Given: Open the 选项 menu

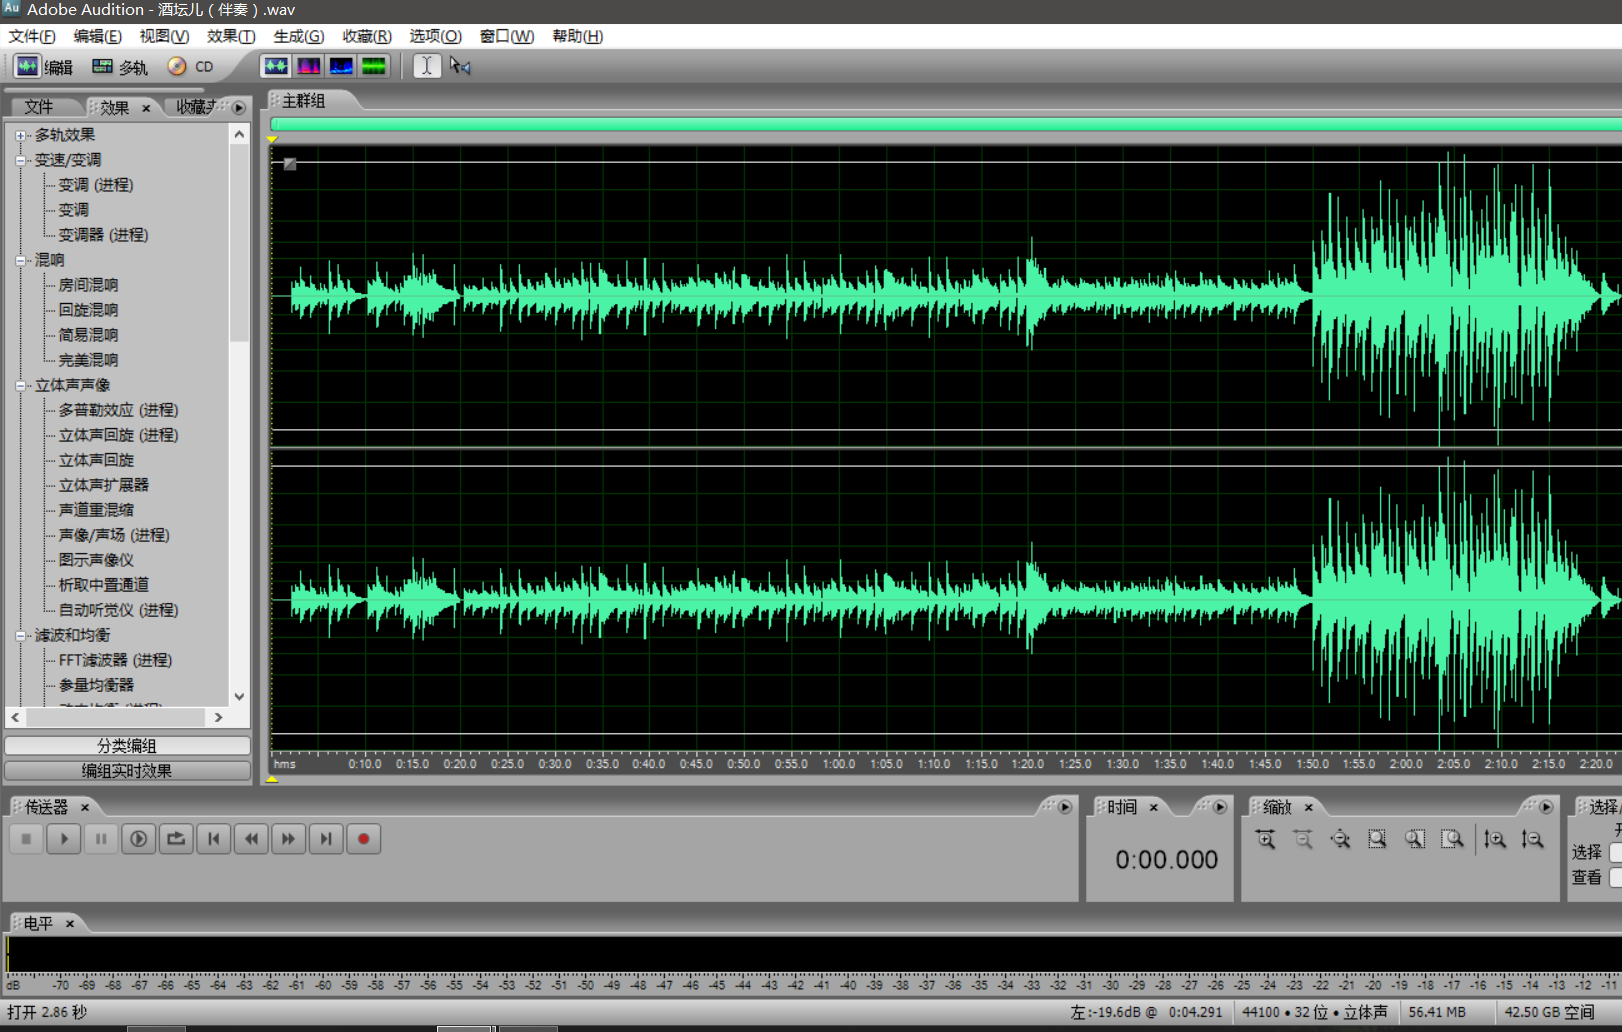Looking at the screenshot, I should click(435, 36).
